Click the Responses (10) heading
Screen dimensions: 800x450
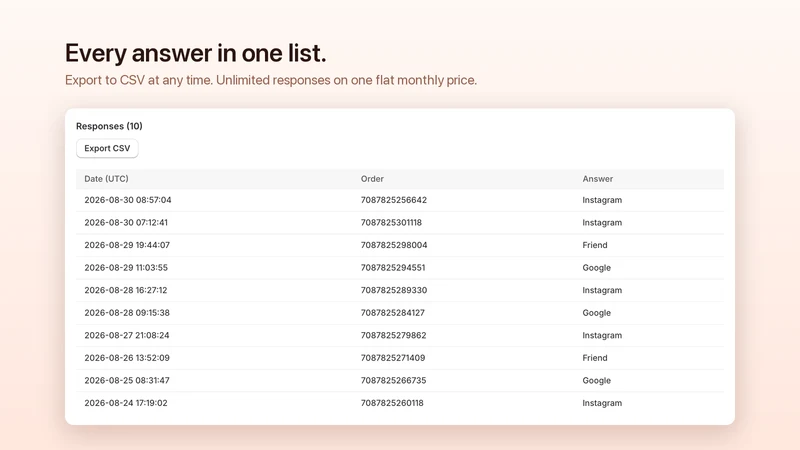click(x=109, y=126)
